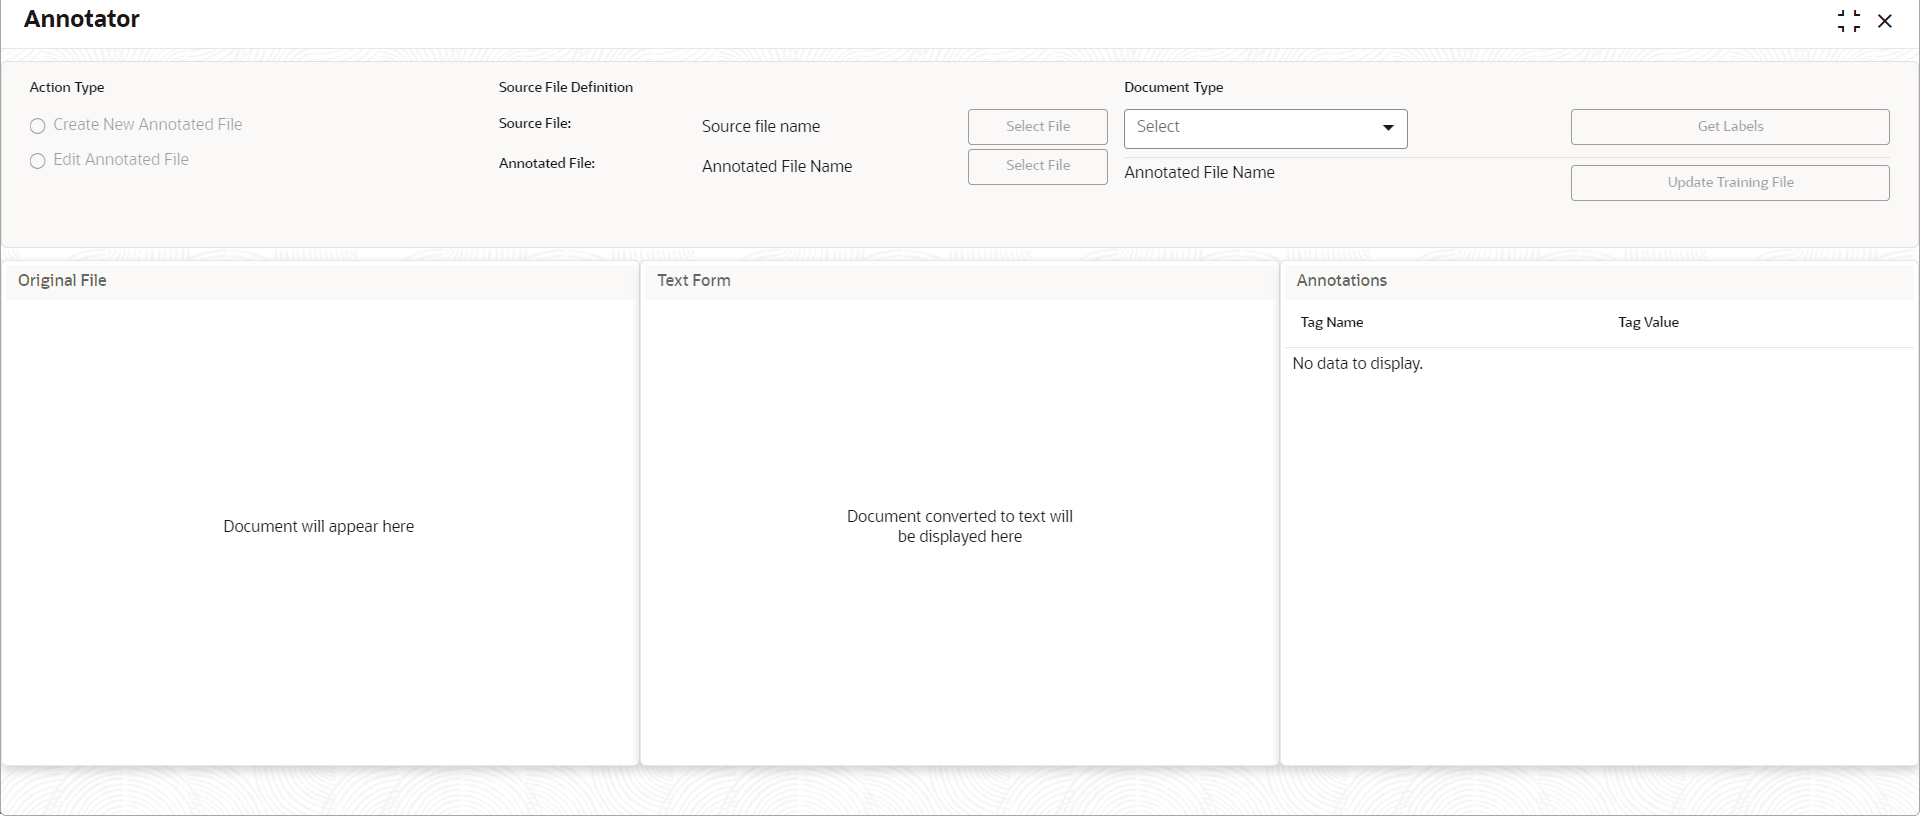
Task: Collapse the Annotator window from fullscreen
Action: point(1849,21)
